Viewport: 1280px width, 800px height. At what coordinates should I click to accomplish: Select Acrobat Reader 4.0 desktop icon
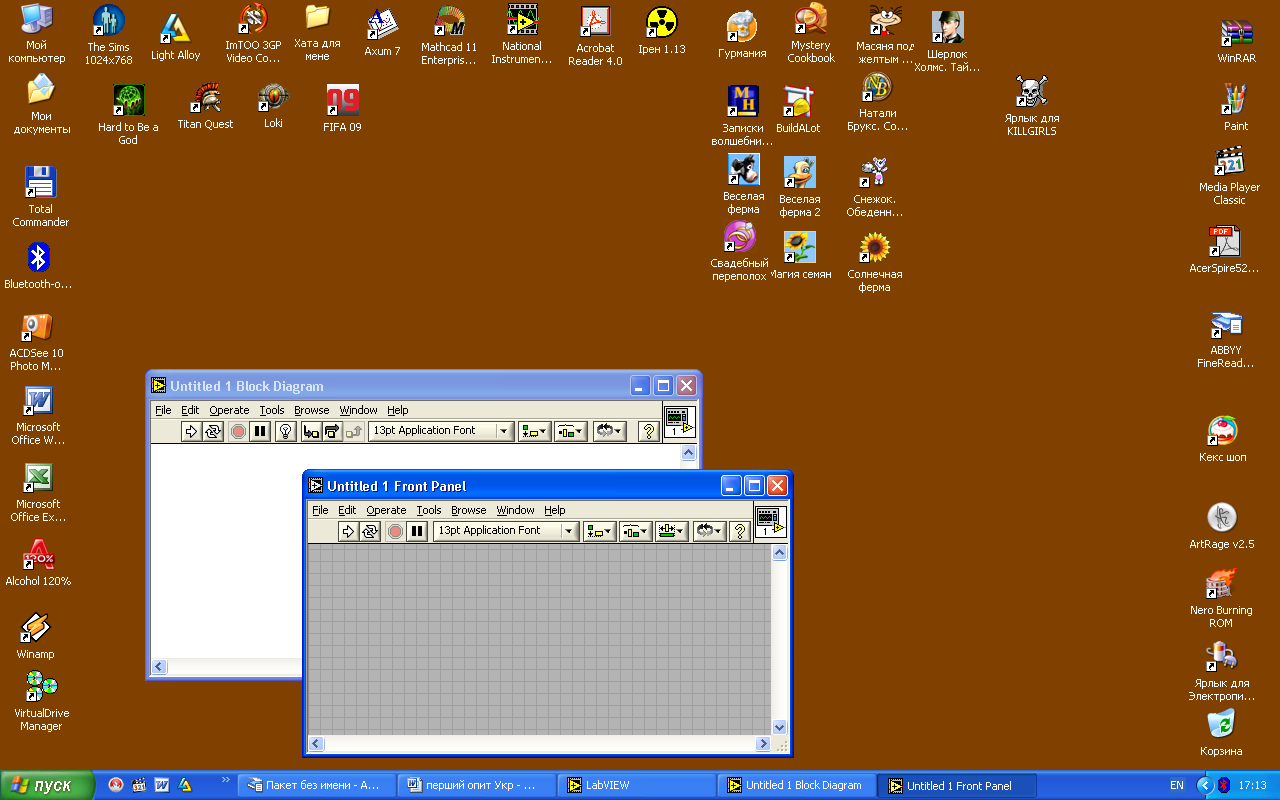(x=595, y=36)
